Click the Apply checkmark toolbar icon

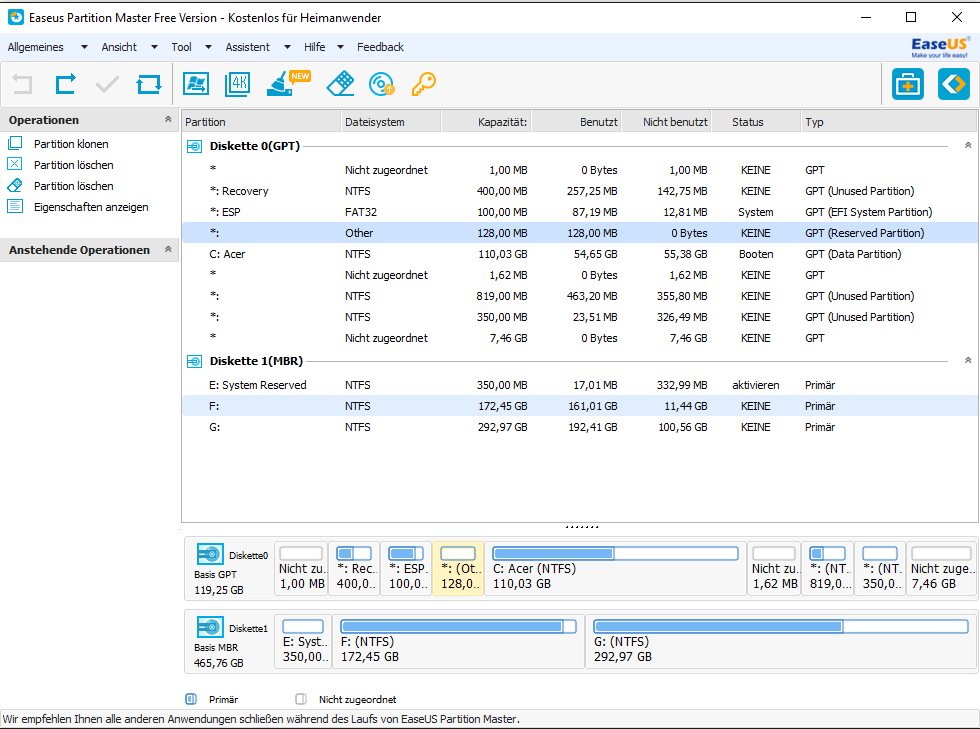point(108,84)
